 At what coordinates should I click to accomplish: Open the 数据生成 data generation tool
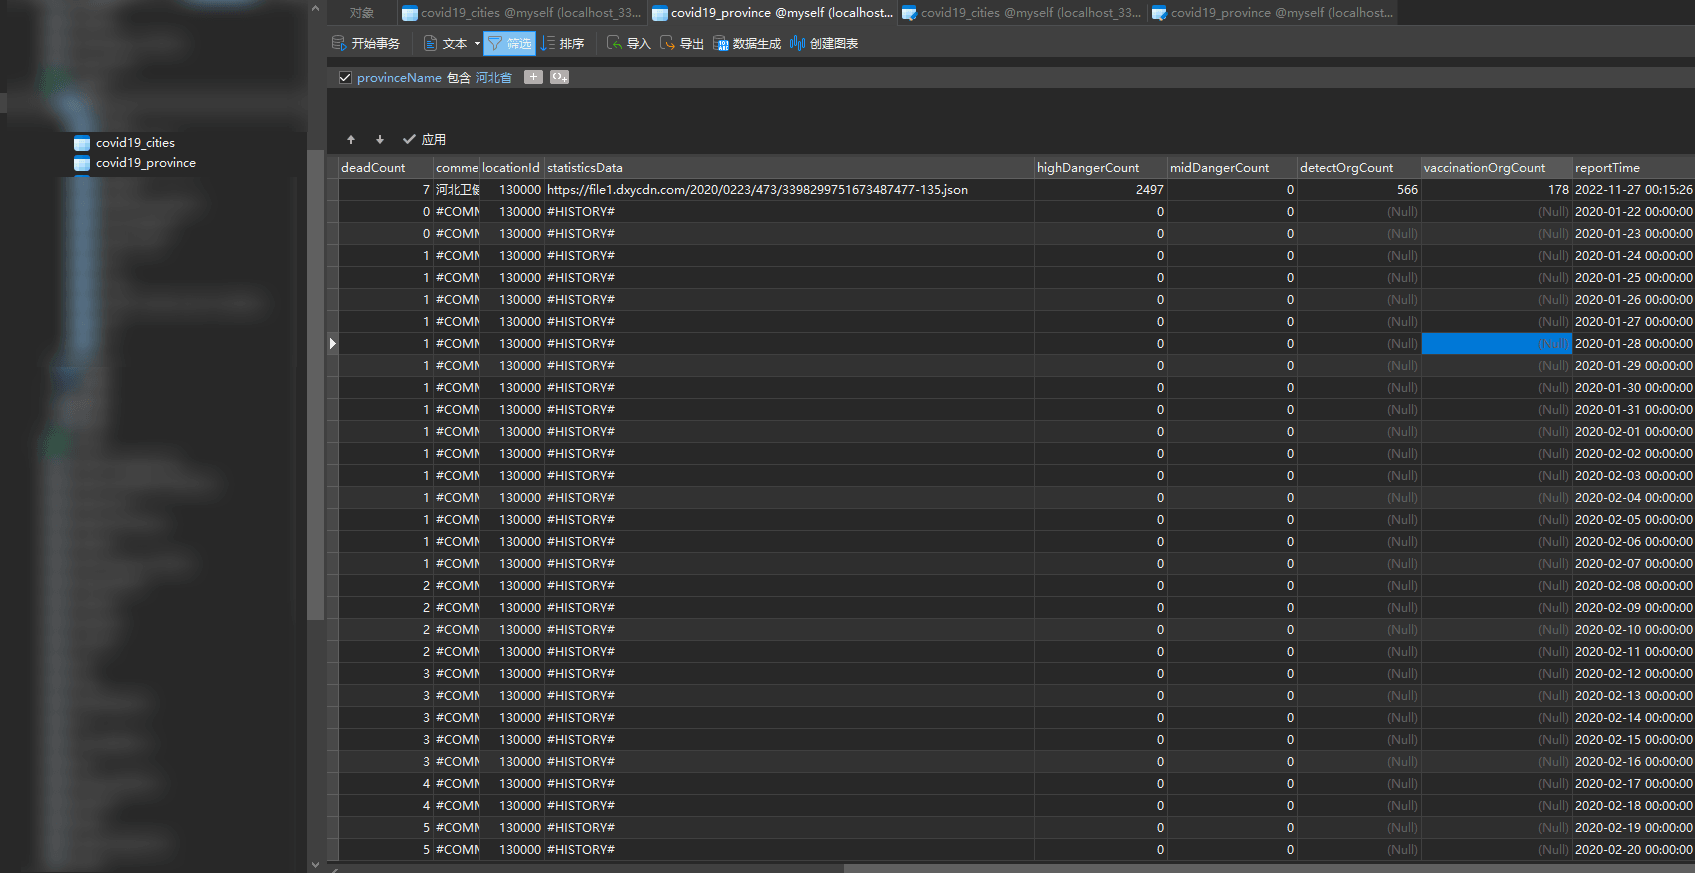pyautogui.click(x=747, y=44)
